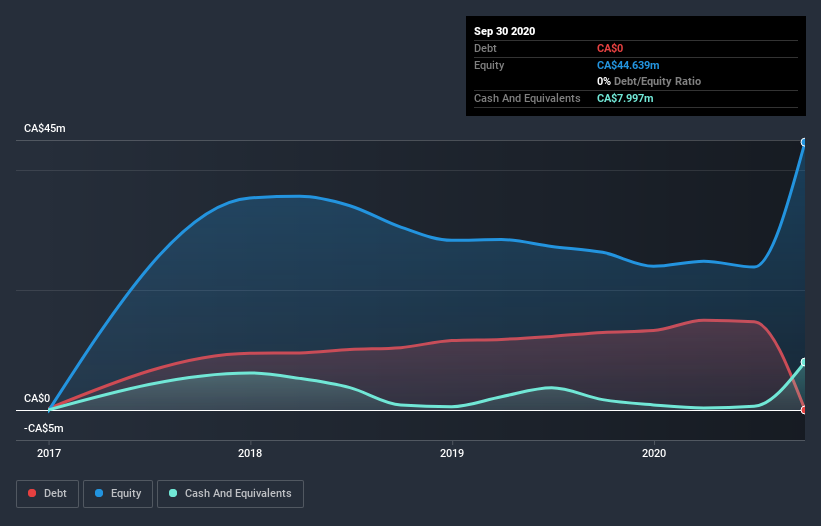Click the red Debt legend dot
Screen dimensions: 821x526
[32, 493]
